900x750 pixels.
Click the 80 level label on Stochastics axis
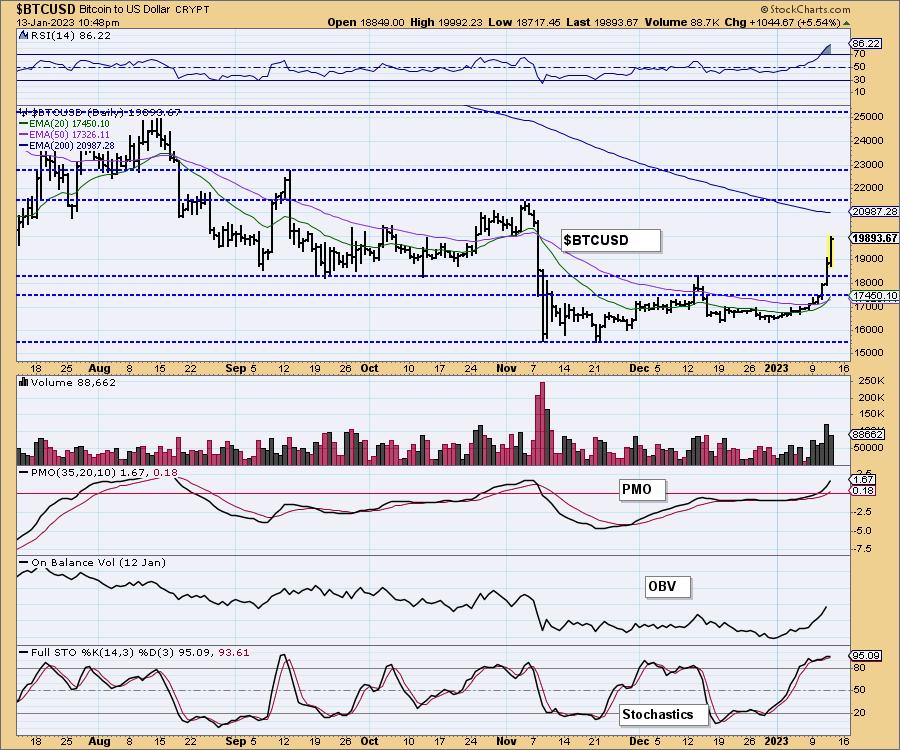tap(859, 668)
